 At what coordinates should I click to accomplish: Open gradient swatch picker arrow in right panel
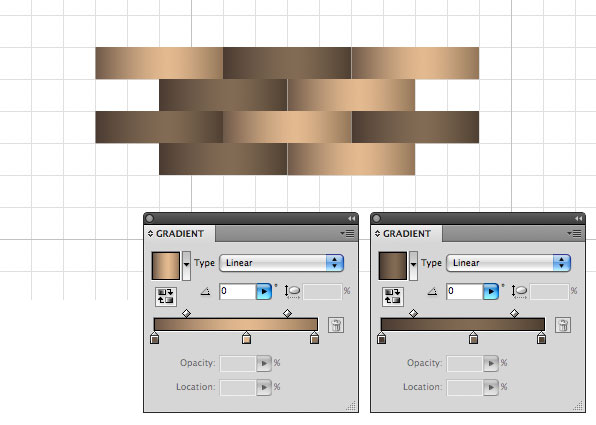[413, 265]
